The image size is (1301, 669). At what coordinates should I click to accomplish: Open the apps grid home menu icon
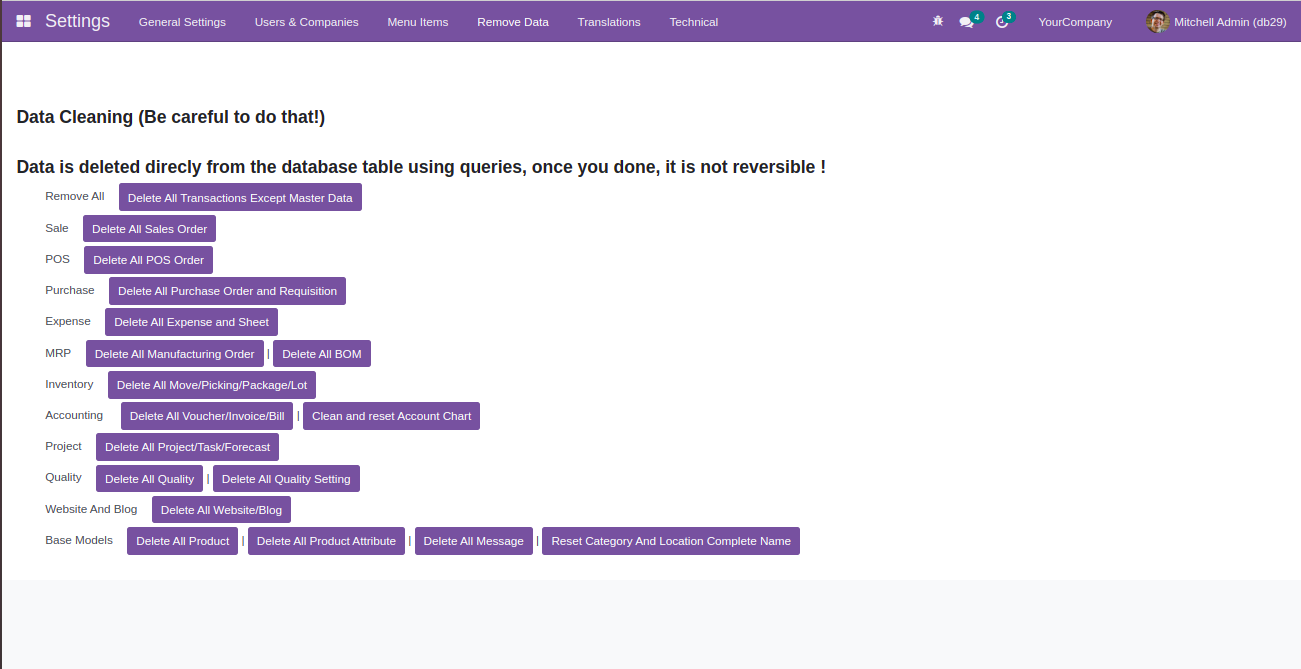24,21
